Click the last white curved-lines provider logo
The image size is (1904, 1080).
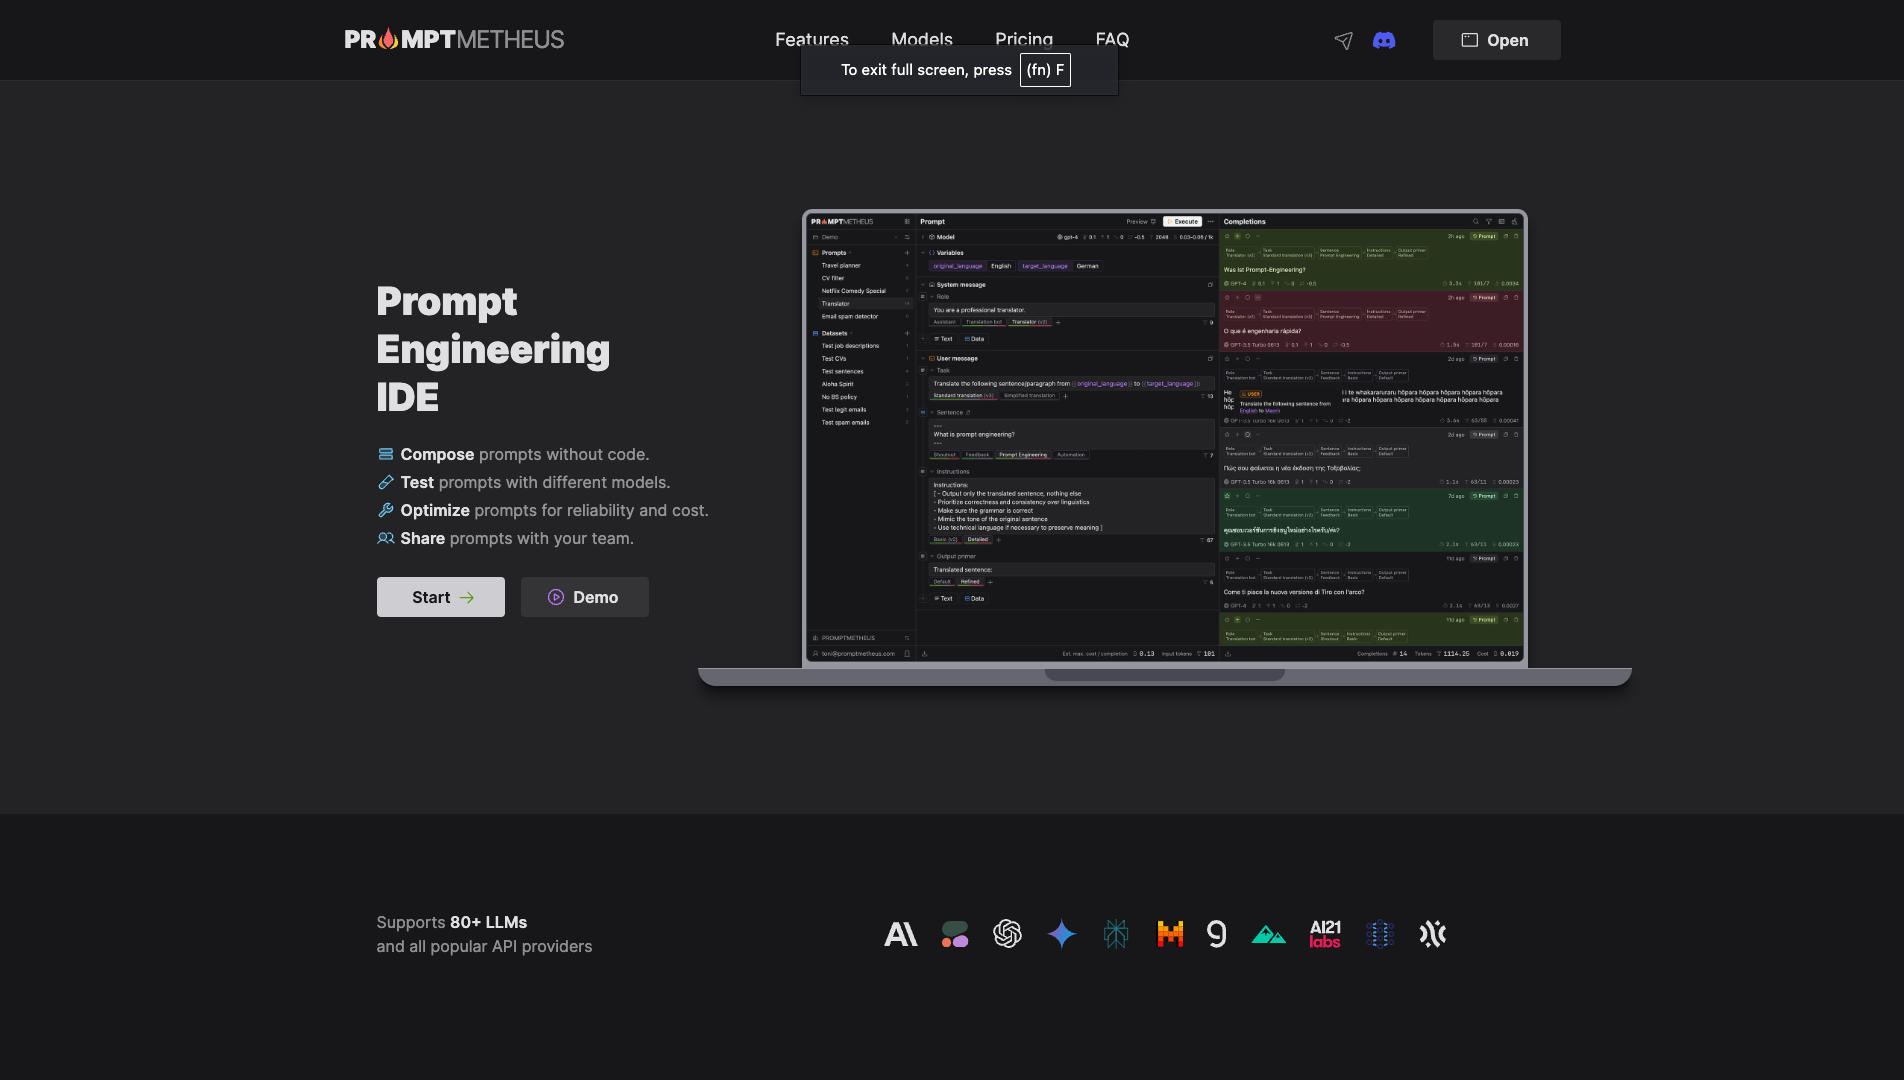1433,934
